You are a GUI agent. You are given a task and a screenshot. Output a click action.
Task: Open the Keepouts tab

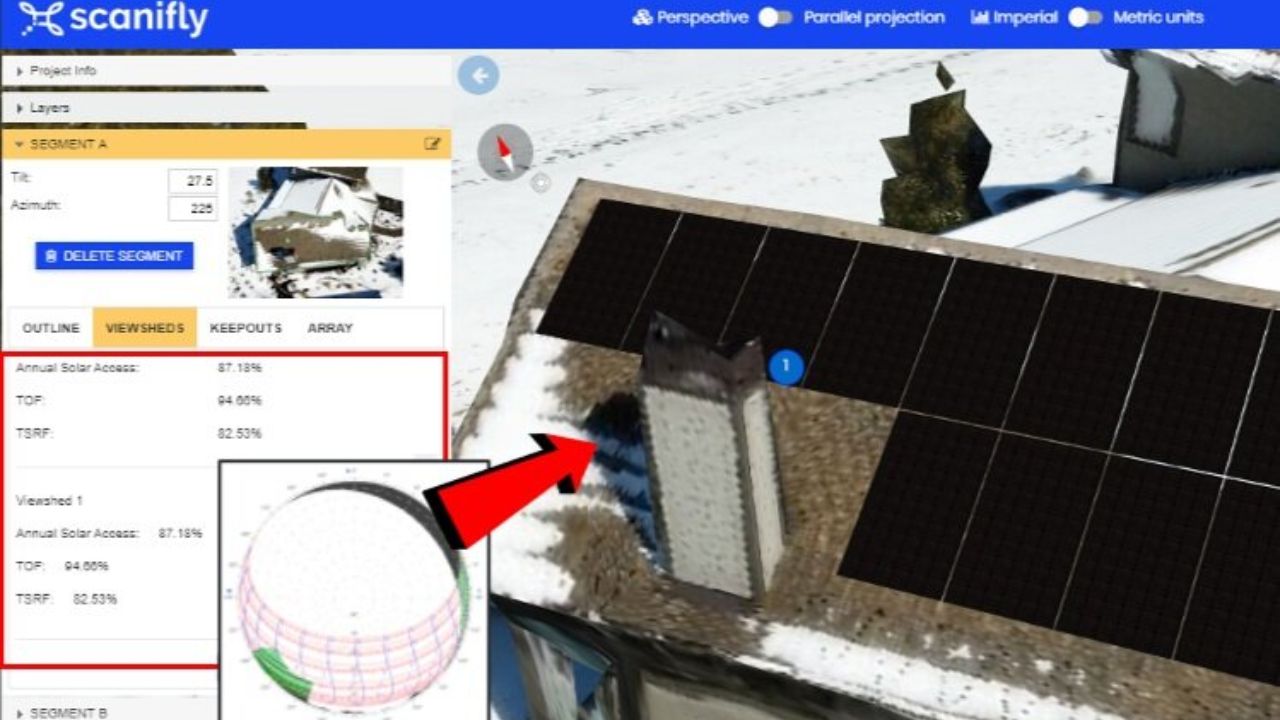coord(246,328)
